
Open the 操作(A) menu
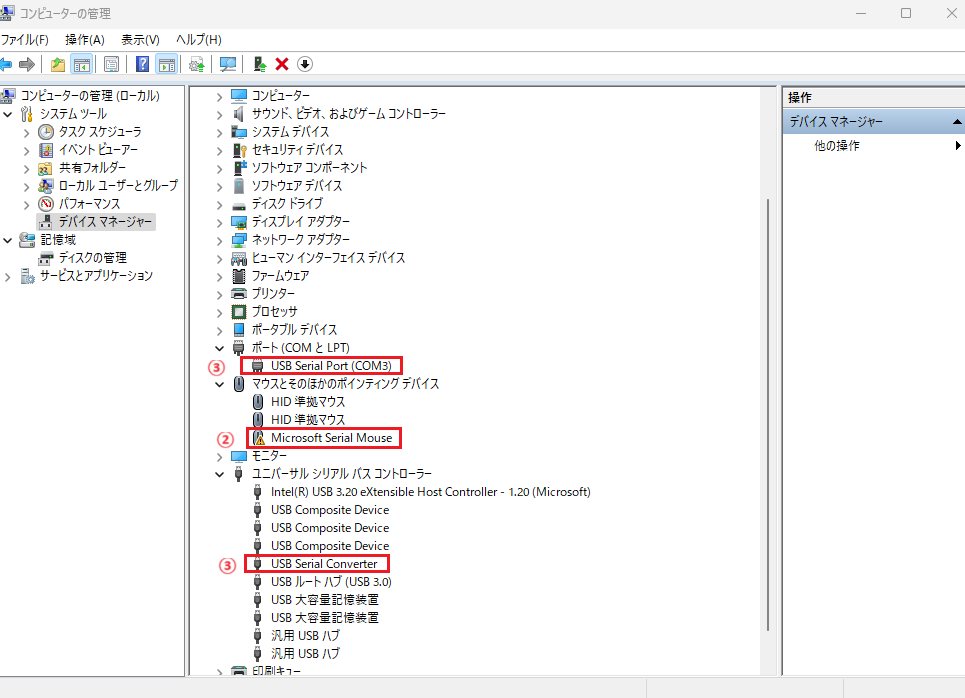[85, 40]
